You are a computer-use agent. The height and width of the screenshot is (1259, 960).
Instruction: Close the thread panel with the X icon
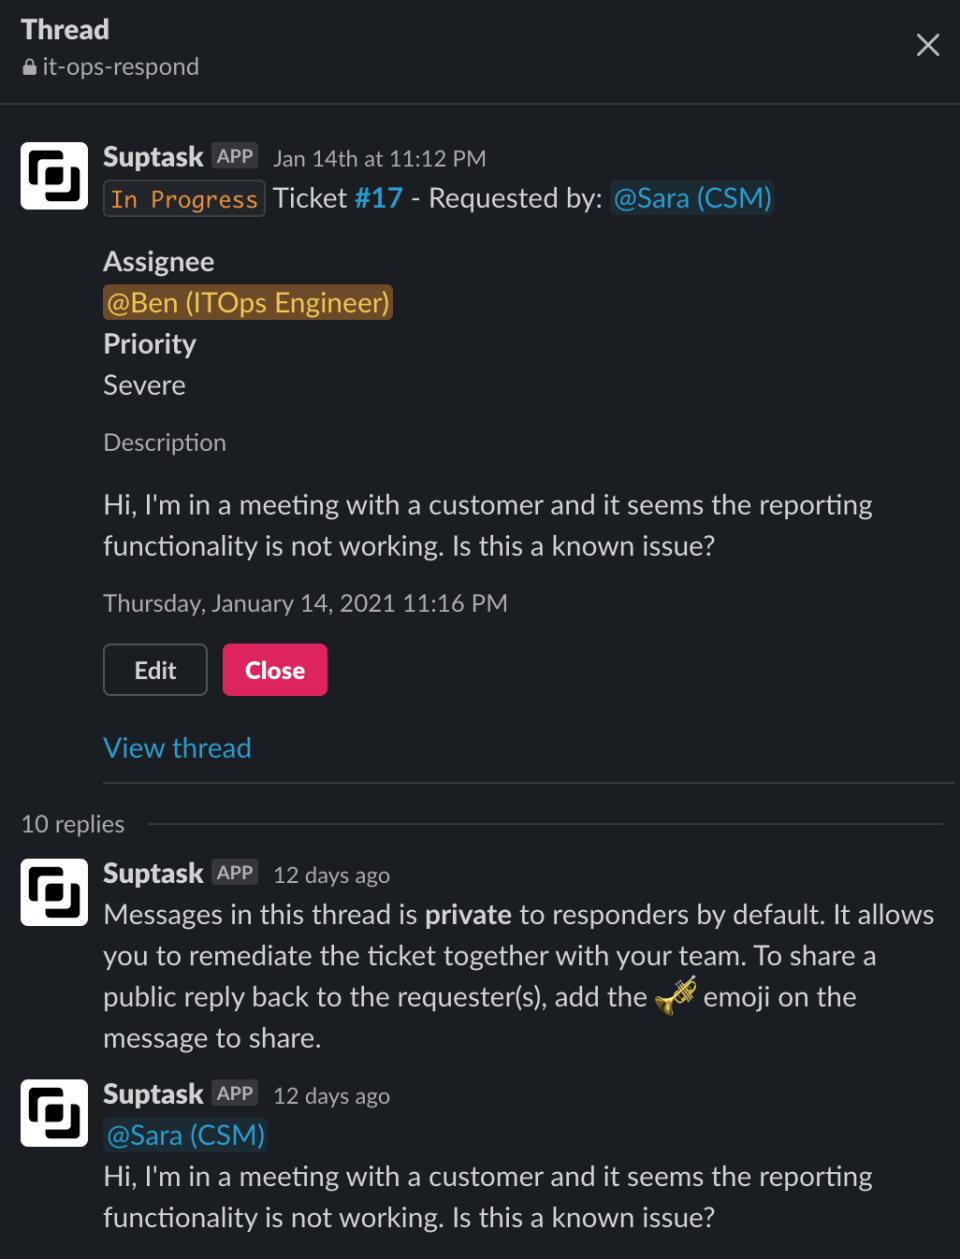tap(927, 45)
